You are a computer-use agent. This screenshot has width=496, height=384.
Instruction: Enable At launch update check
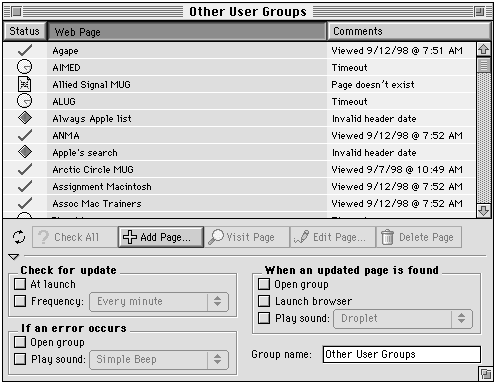click(20, 284)
